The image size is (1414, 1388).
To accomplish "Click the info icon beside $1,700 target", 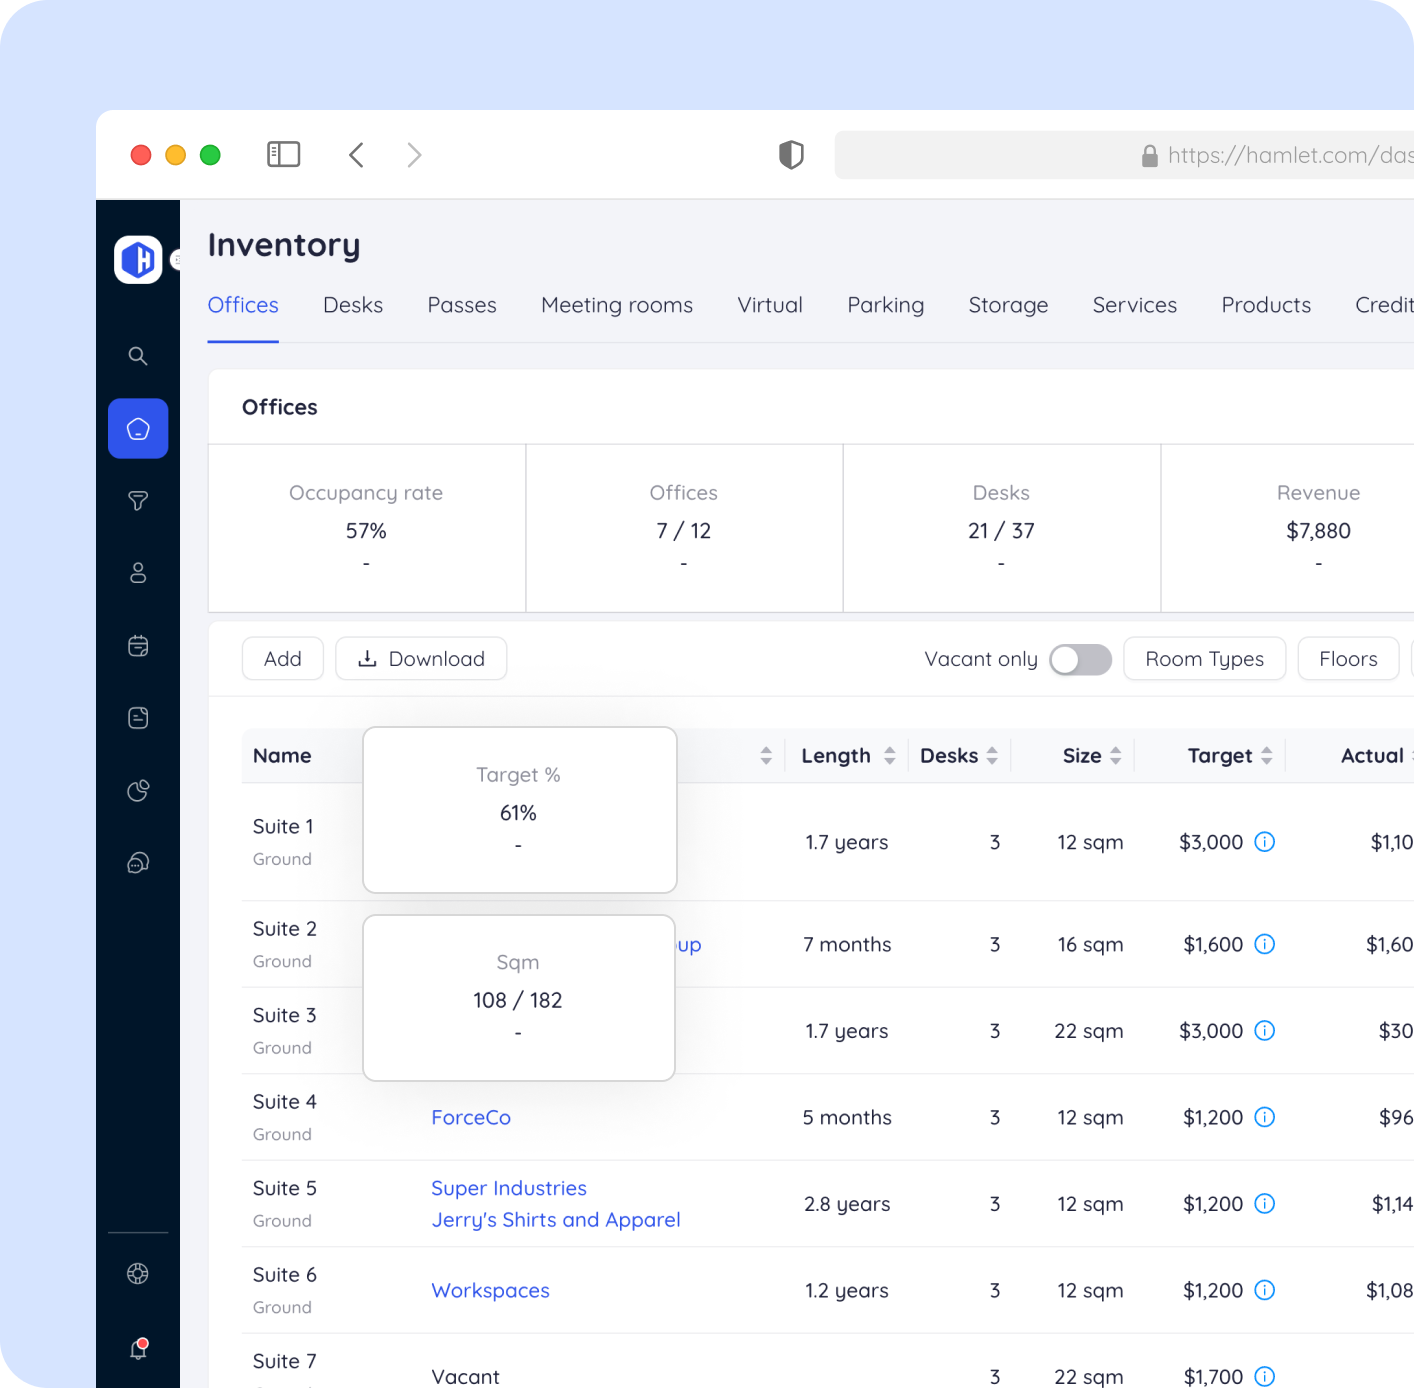I will pos(1265,1376).
